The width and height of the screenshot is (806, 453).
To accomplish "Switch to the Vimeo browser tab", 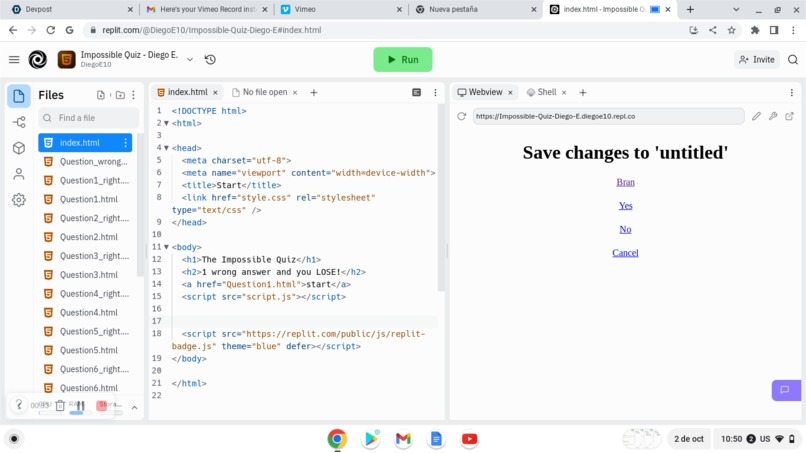I will 341,9.
